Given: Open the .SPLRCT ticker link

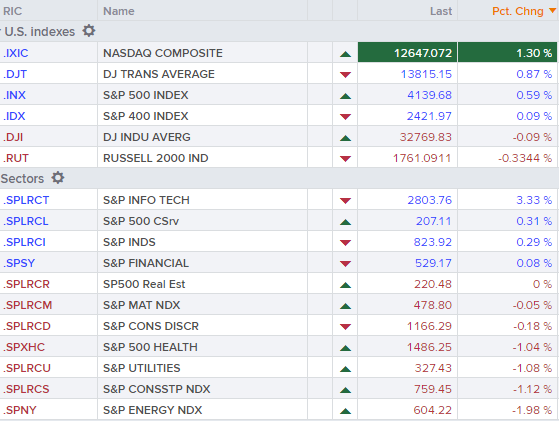Looking at the screenshot, I should click(x=26, y=200).
